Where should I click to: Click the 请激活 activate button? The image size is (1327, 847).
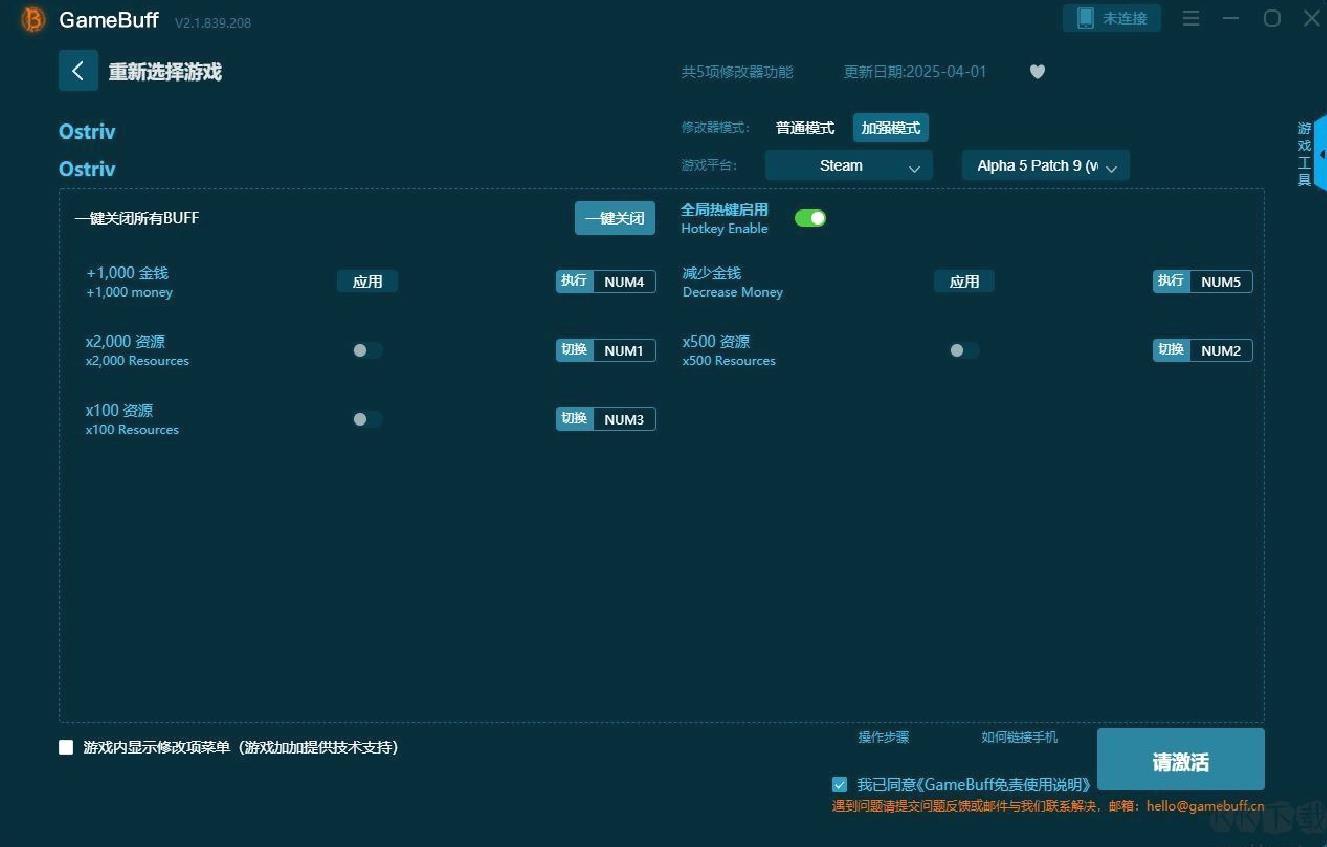click(1180, 760)
